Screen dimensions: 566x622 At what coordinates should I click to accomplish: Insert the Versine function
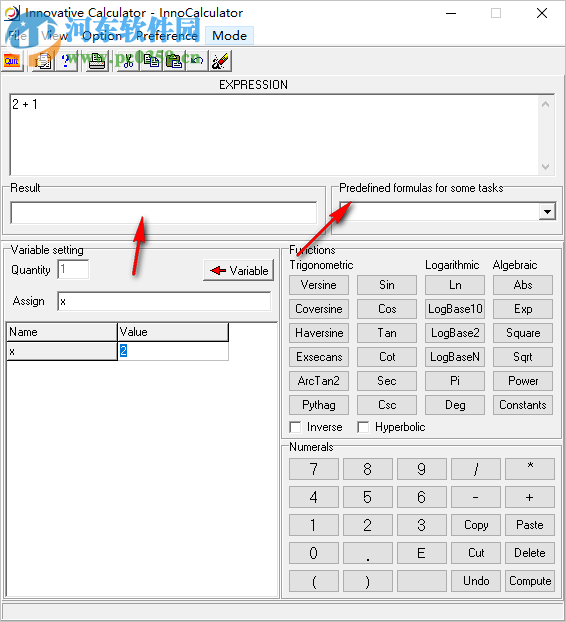(x=319, y=285)
